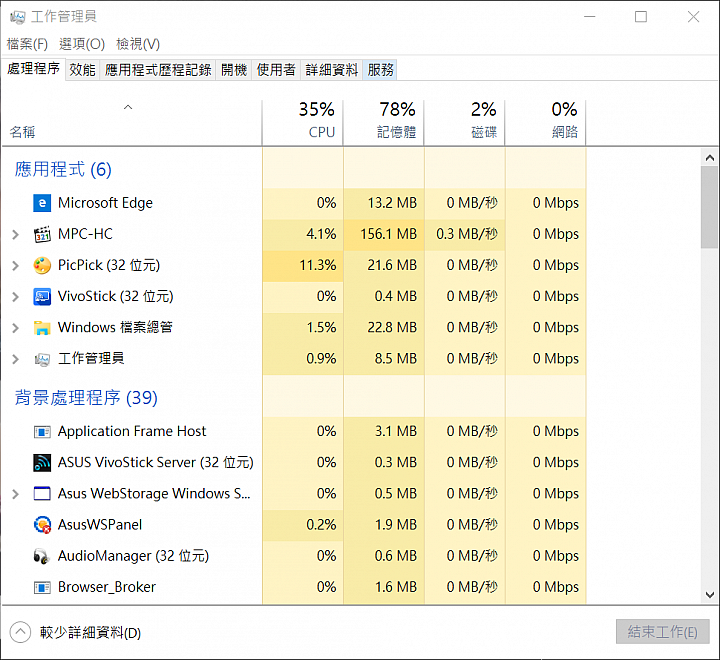Click the ASUS VivoStick Server icon
This screenshot has height=660, width=720.
[x=42, y=463]
